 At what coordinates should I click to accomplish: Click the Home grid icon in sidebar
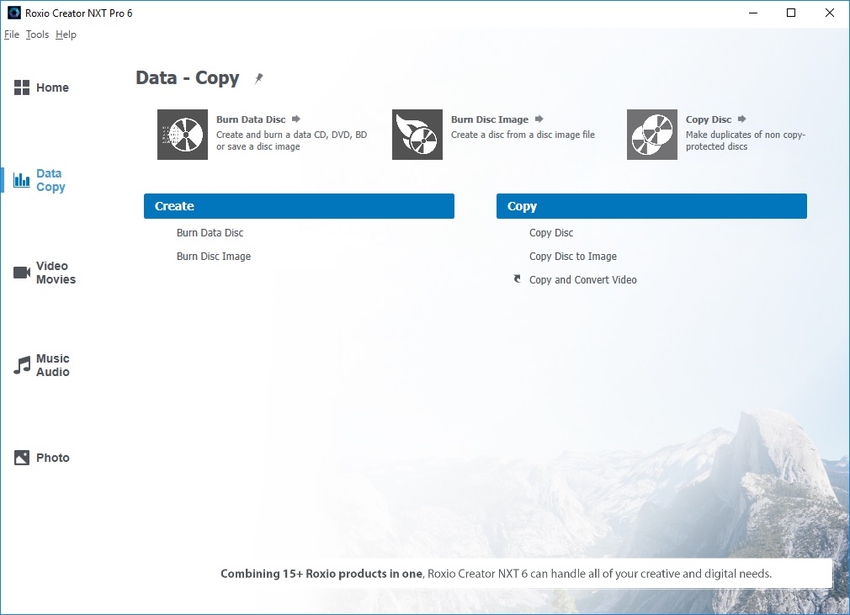22,87
